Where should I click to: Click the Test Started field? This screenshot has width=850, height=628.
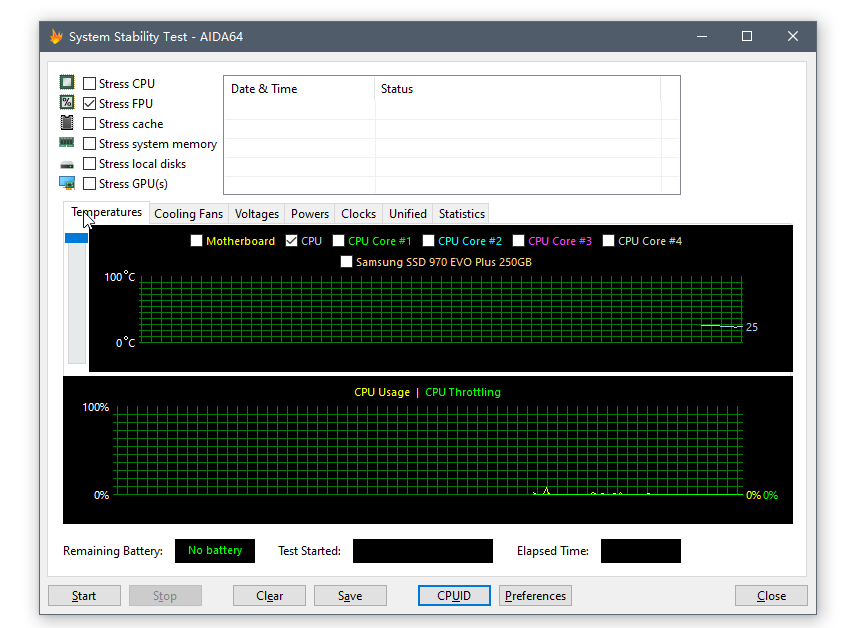[423, 550]
